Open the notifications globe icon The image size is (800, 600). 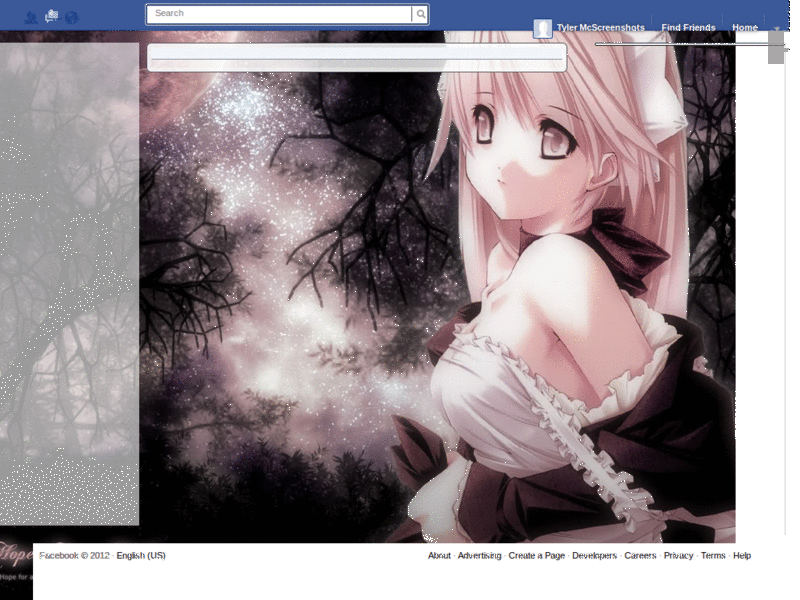point(72,18)
